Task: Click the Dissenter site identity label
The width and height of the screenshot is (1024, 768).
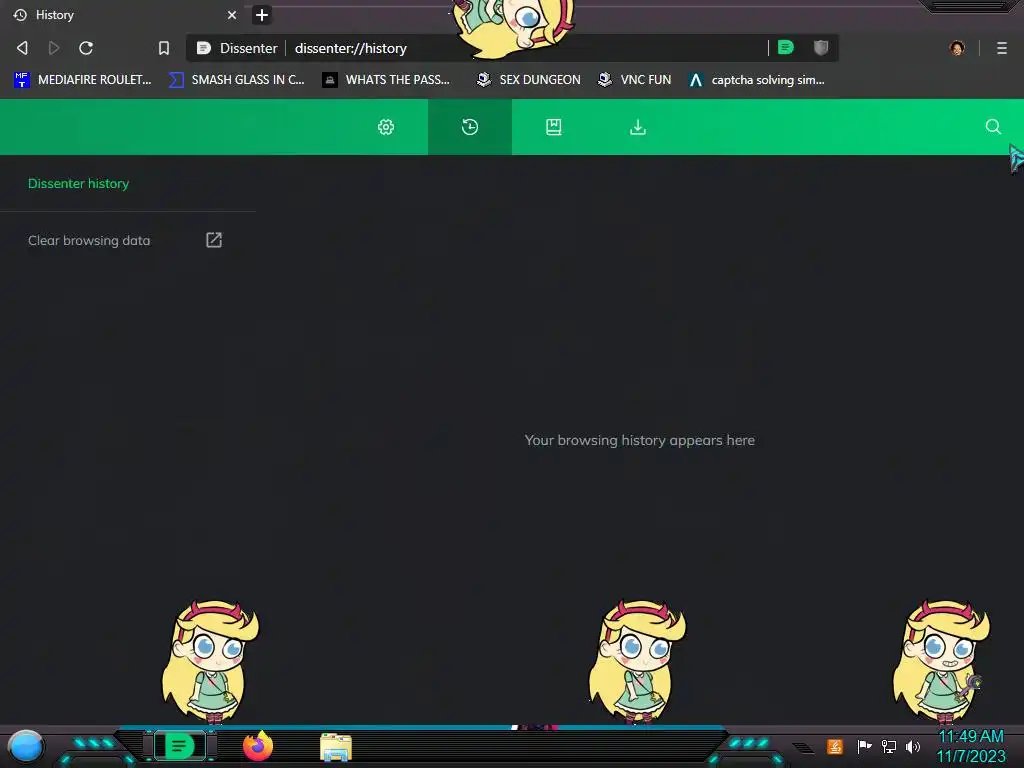Action: click(237, 48)
